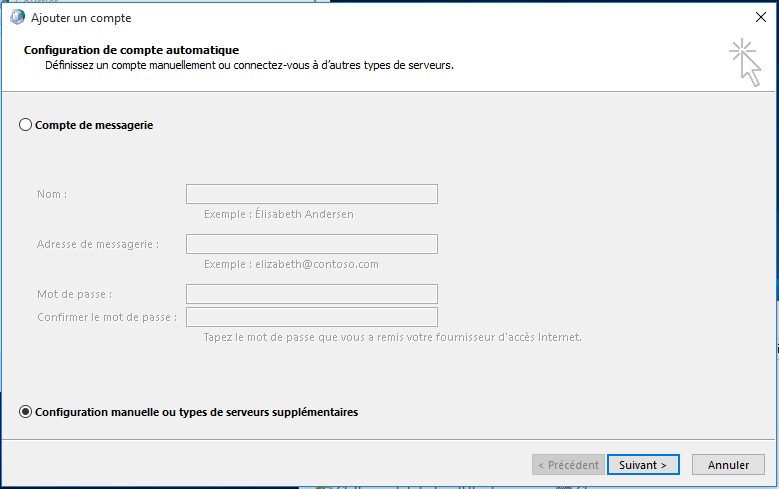Select Configuration manuelle ou types de serveurs
The image size is (779, 489).
26,412
